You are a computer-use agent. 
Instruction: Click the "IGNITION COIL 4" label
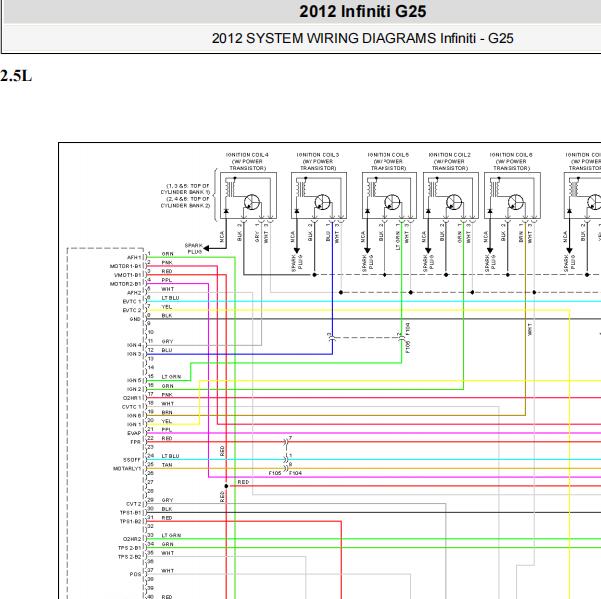[247, 155]
